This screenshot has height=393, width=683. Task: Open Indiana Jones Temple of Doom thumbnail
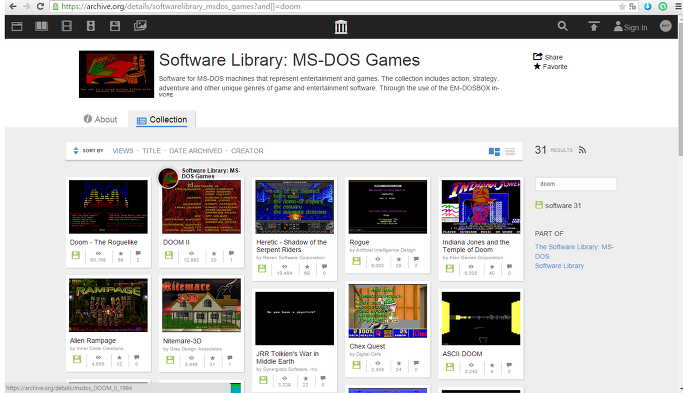pos(481,207)
